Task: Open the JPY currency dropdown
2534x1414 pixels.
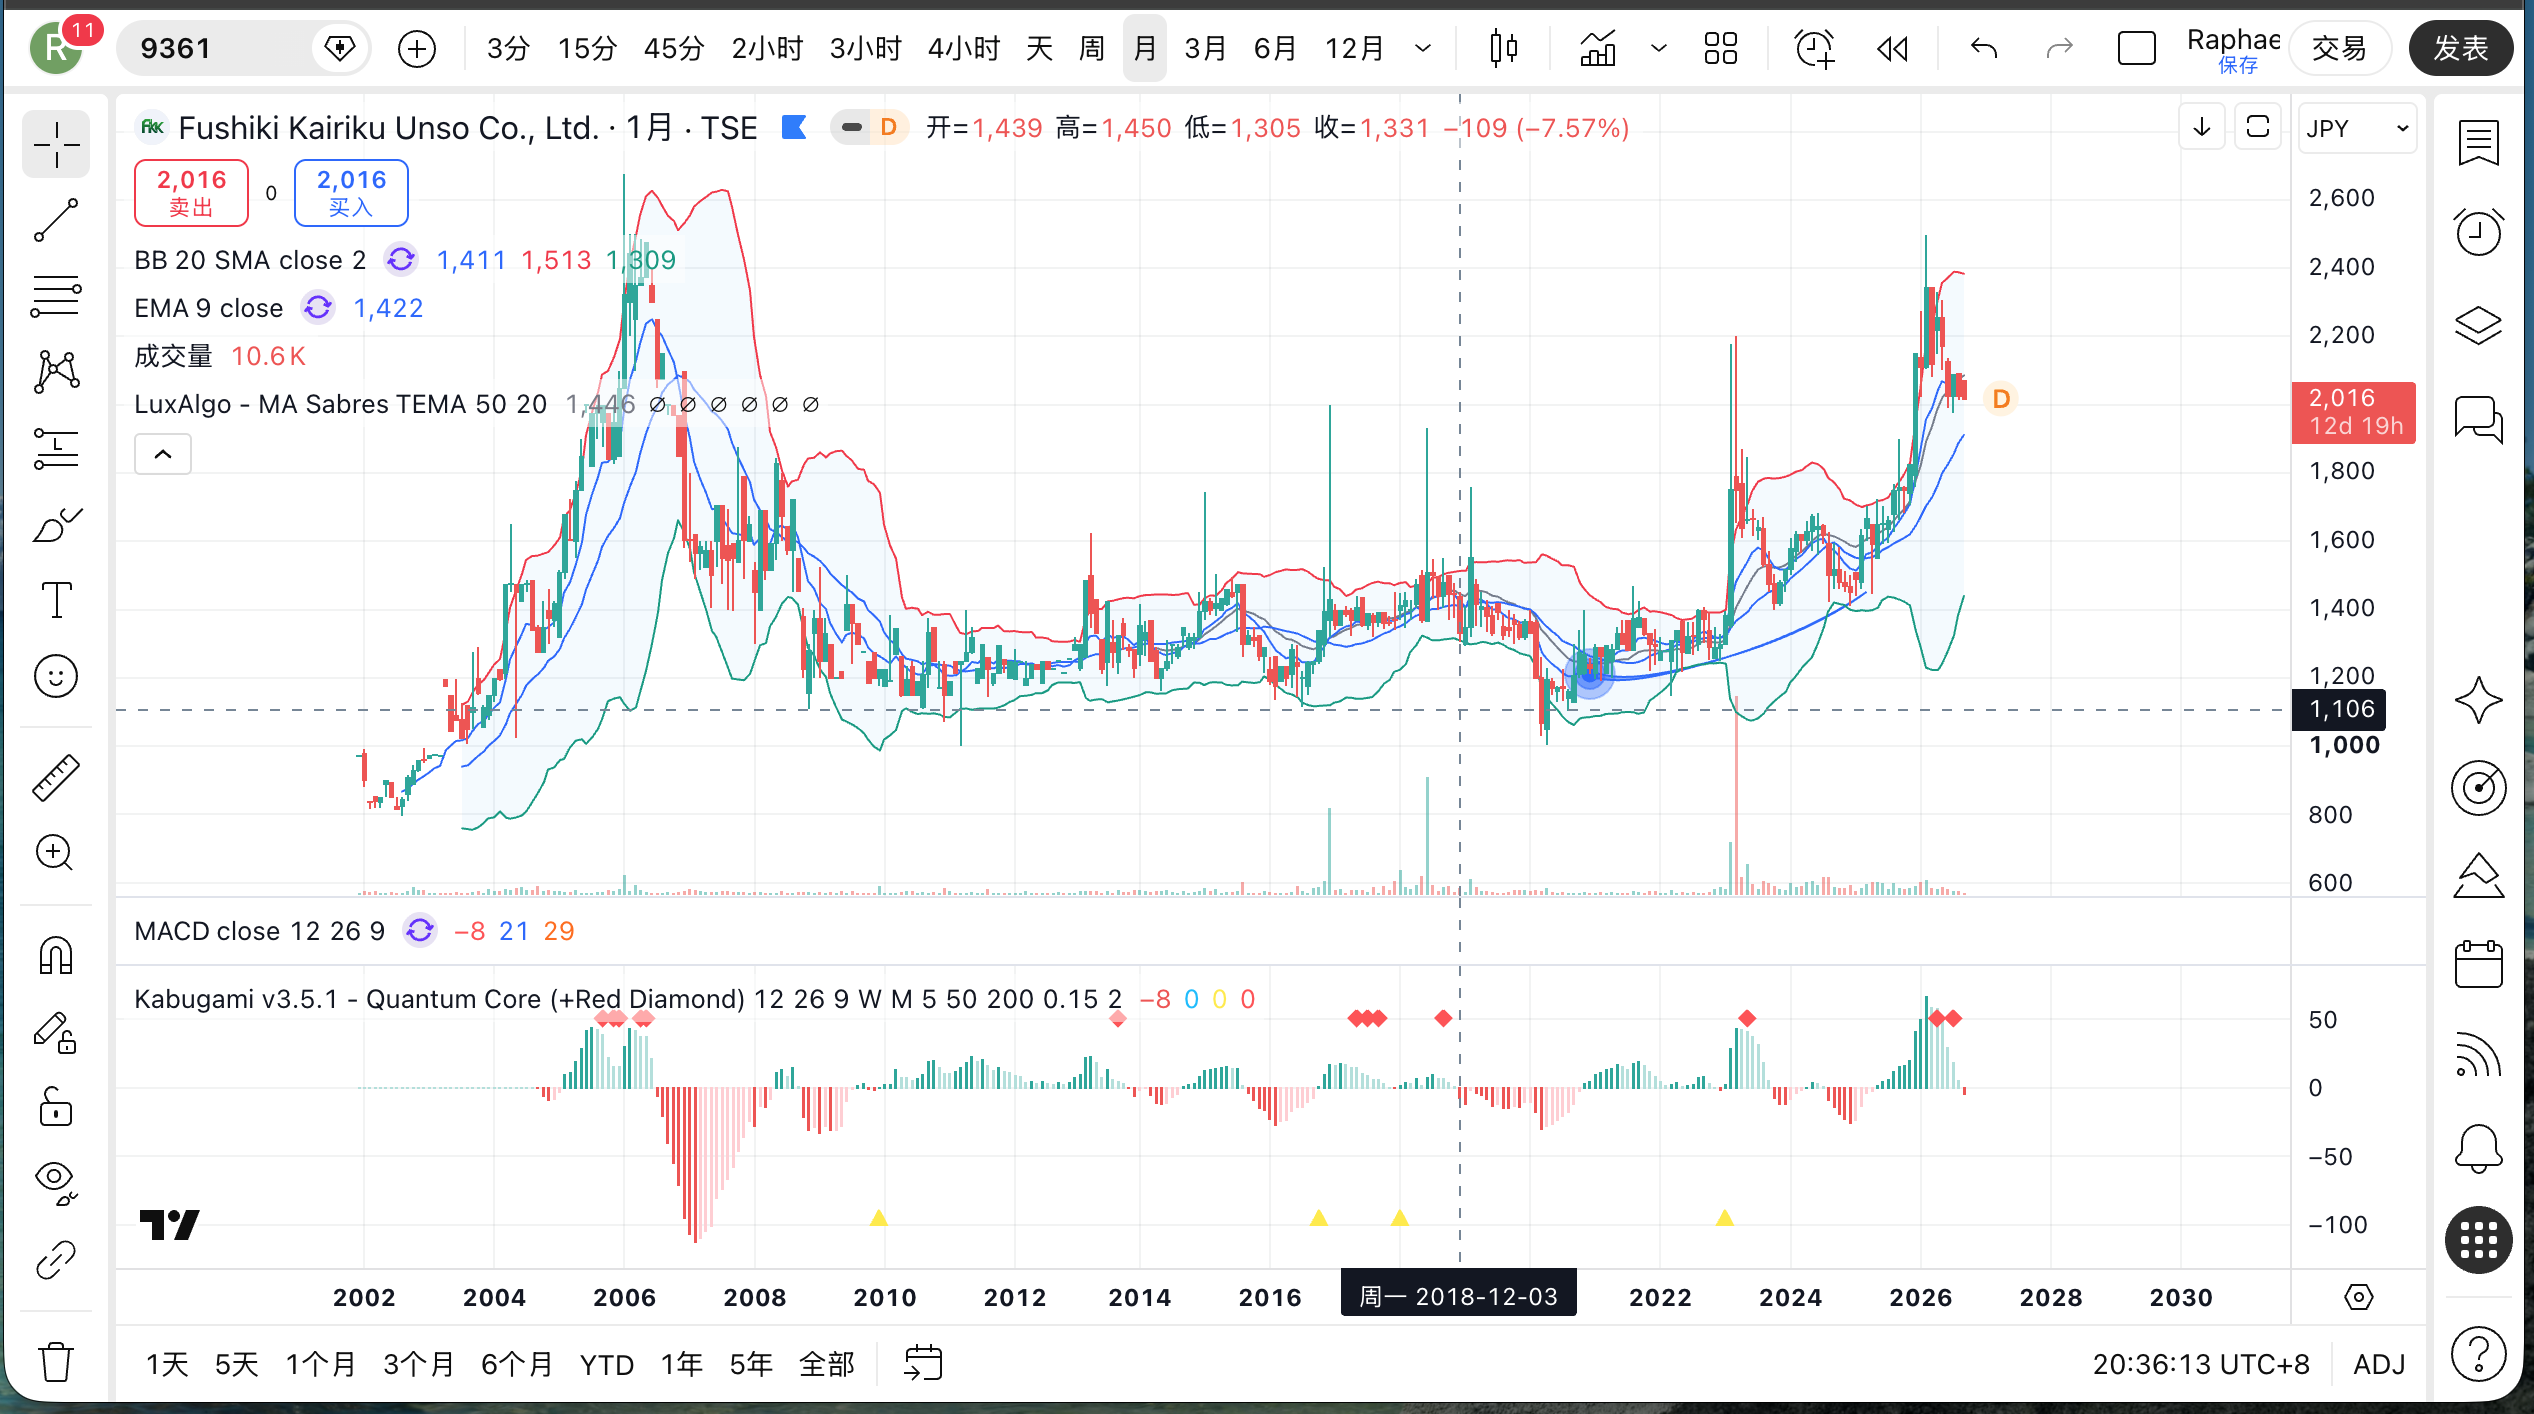Action: (2357, 128)
